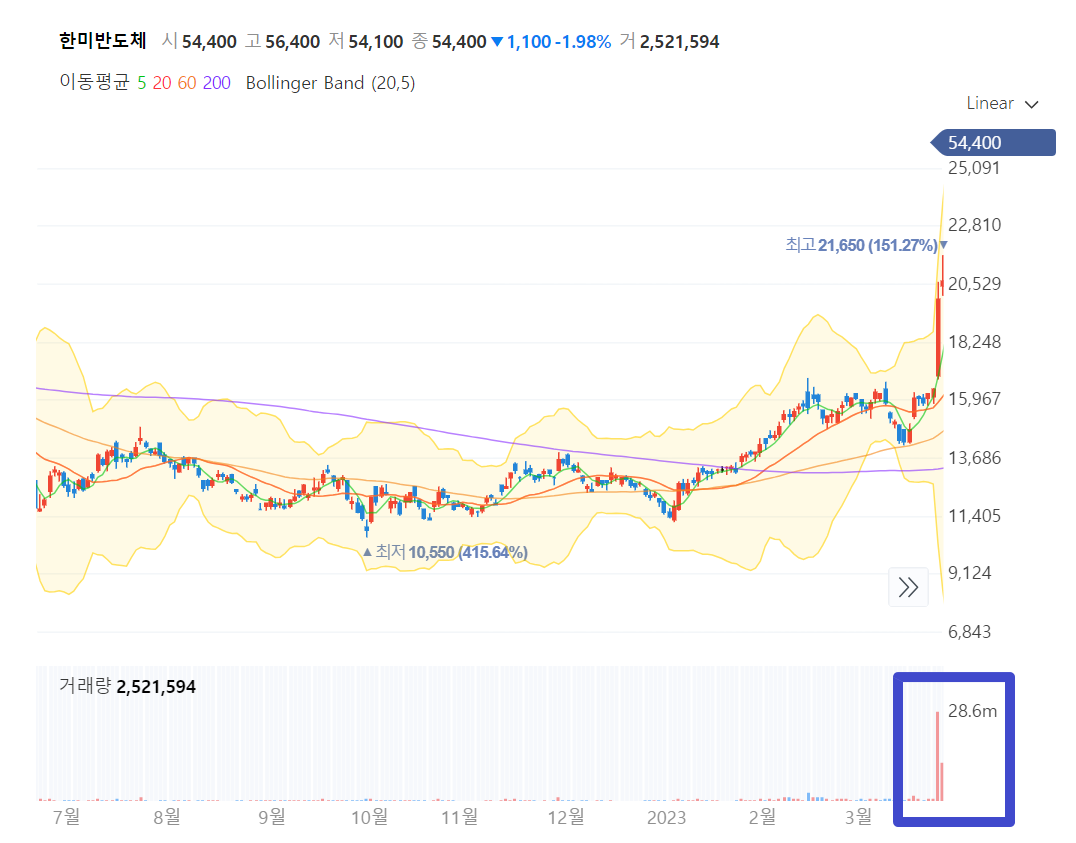Click the 28.6m volume axis value
This screenshot has height=843, width=1076.
coord(972,711)
